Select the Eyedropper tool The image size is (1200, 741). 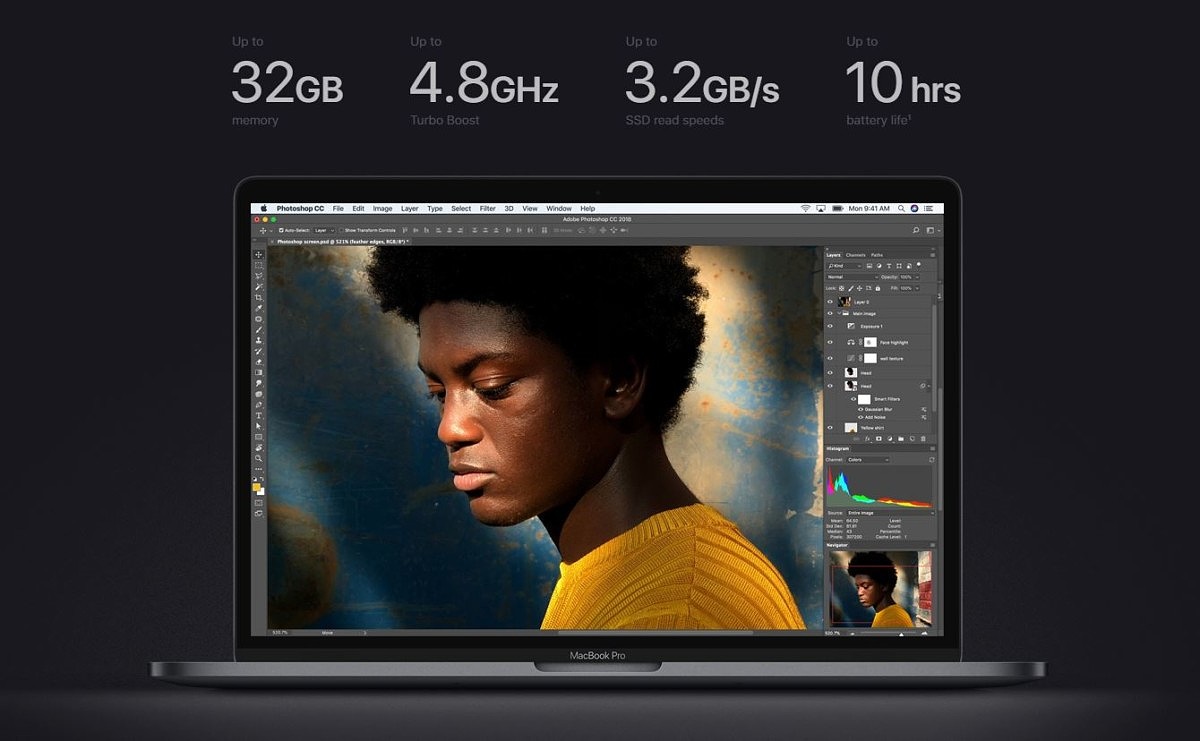pyautogui.click(x=259, y=308)
